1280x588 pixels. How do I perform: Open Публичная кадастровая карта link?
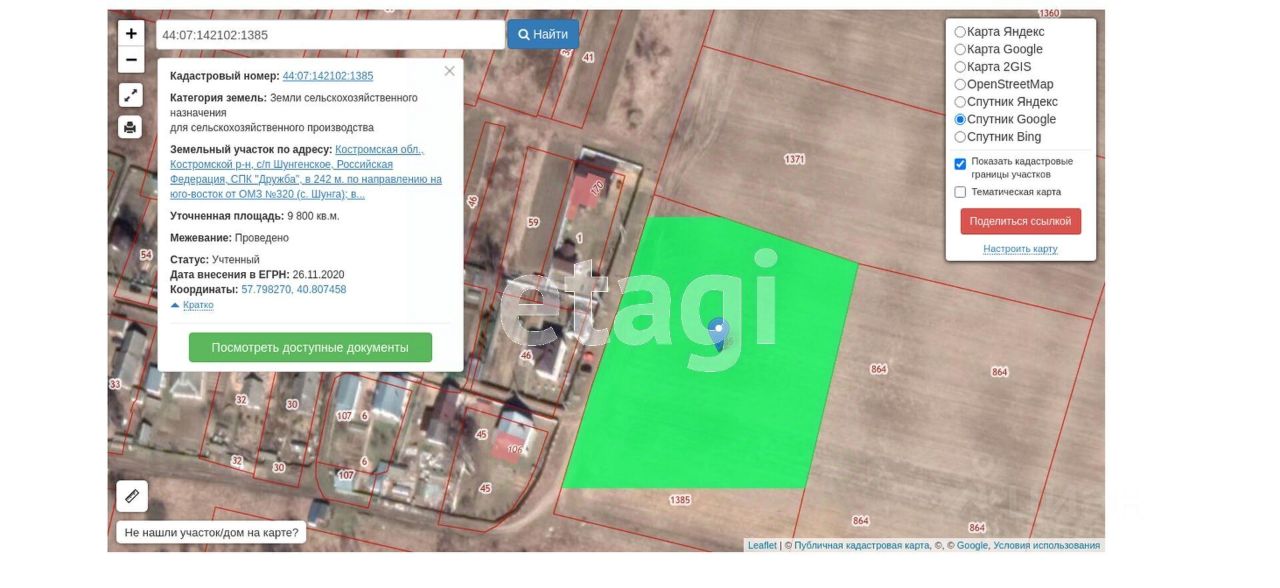click(861, 545)
